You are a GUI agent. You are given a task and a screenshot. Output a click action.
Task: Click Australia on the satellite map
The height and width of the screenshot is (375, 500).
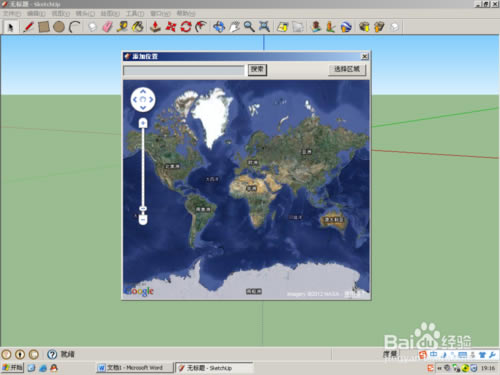(x=334, y=221)
